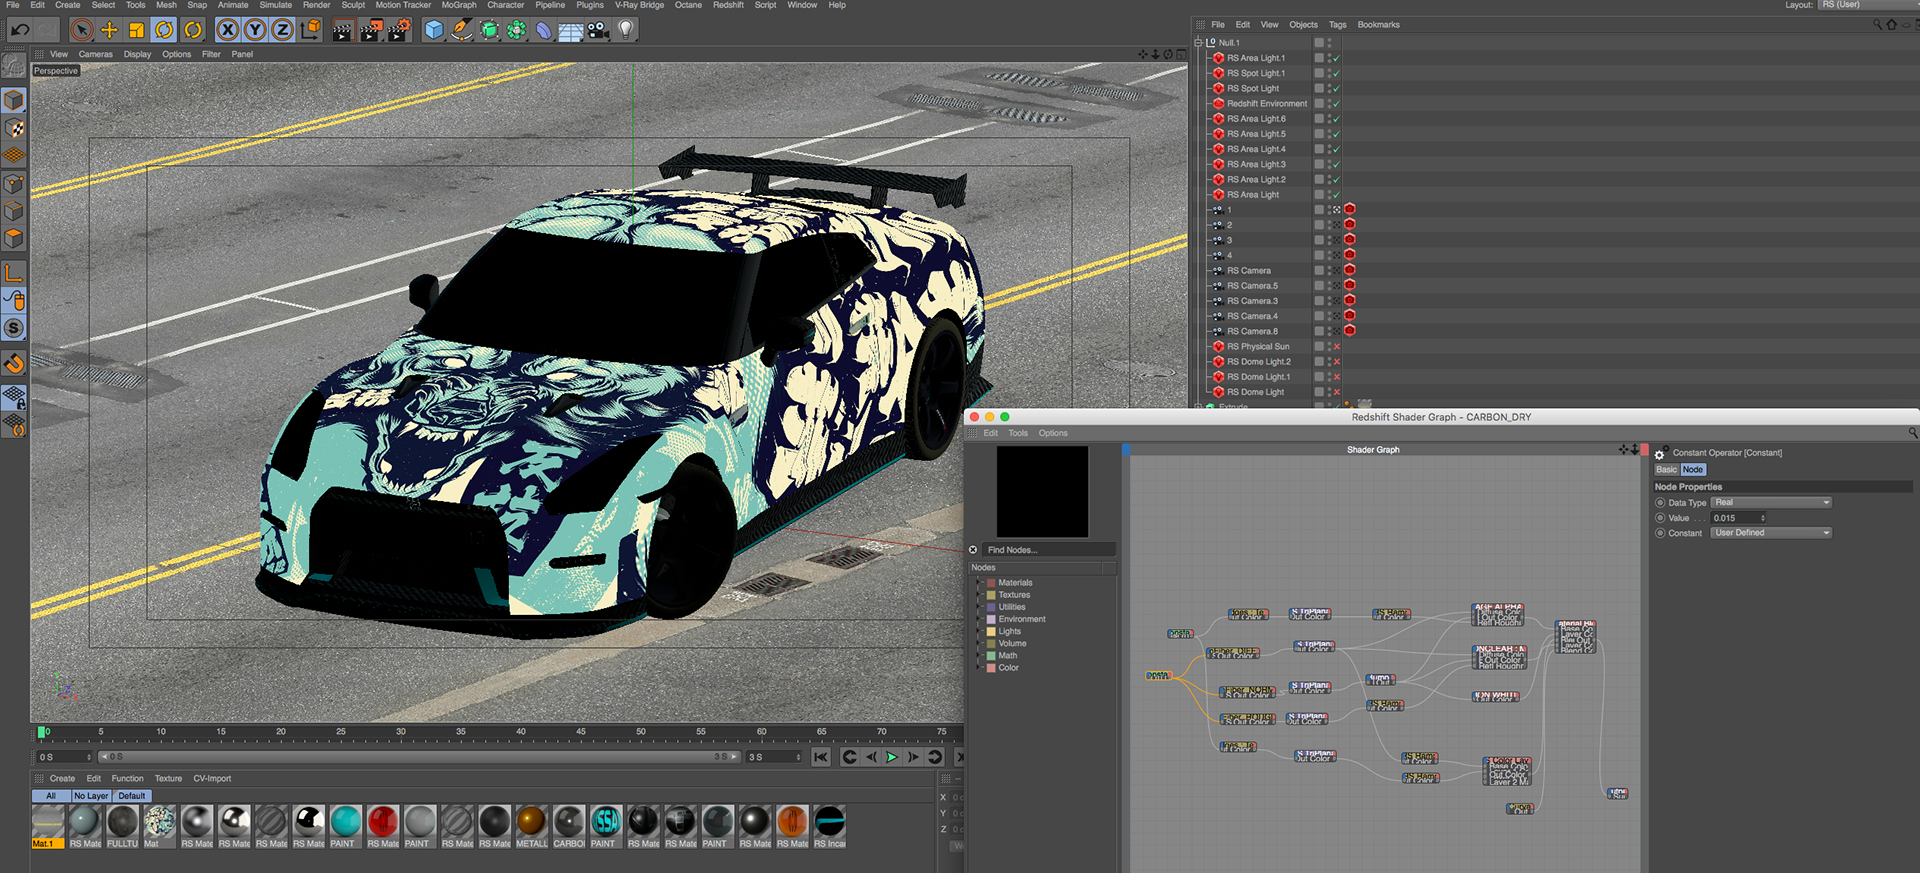
Task: Toggle red X for RS Dome Light.2
Action: (1336, 362)
